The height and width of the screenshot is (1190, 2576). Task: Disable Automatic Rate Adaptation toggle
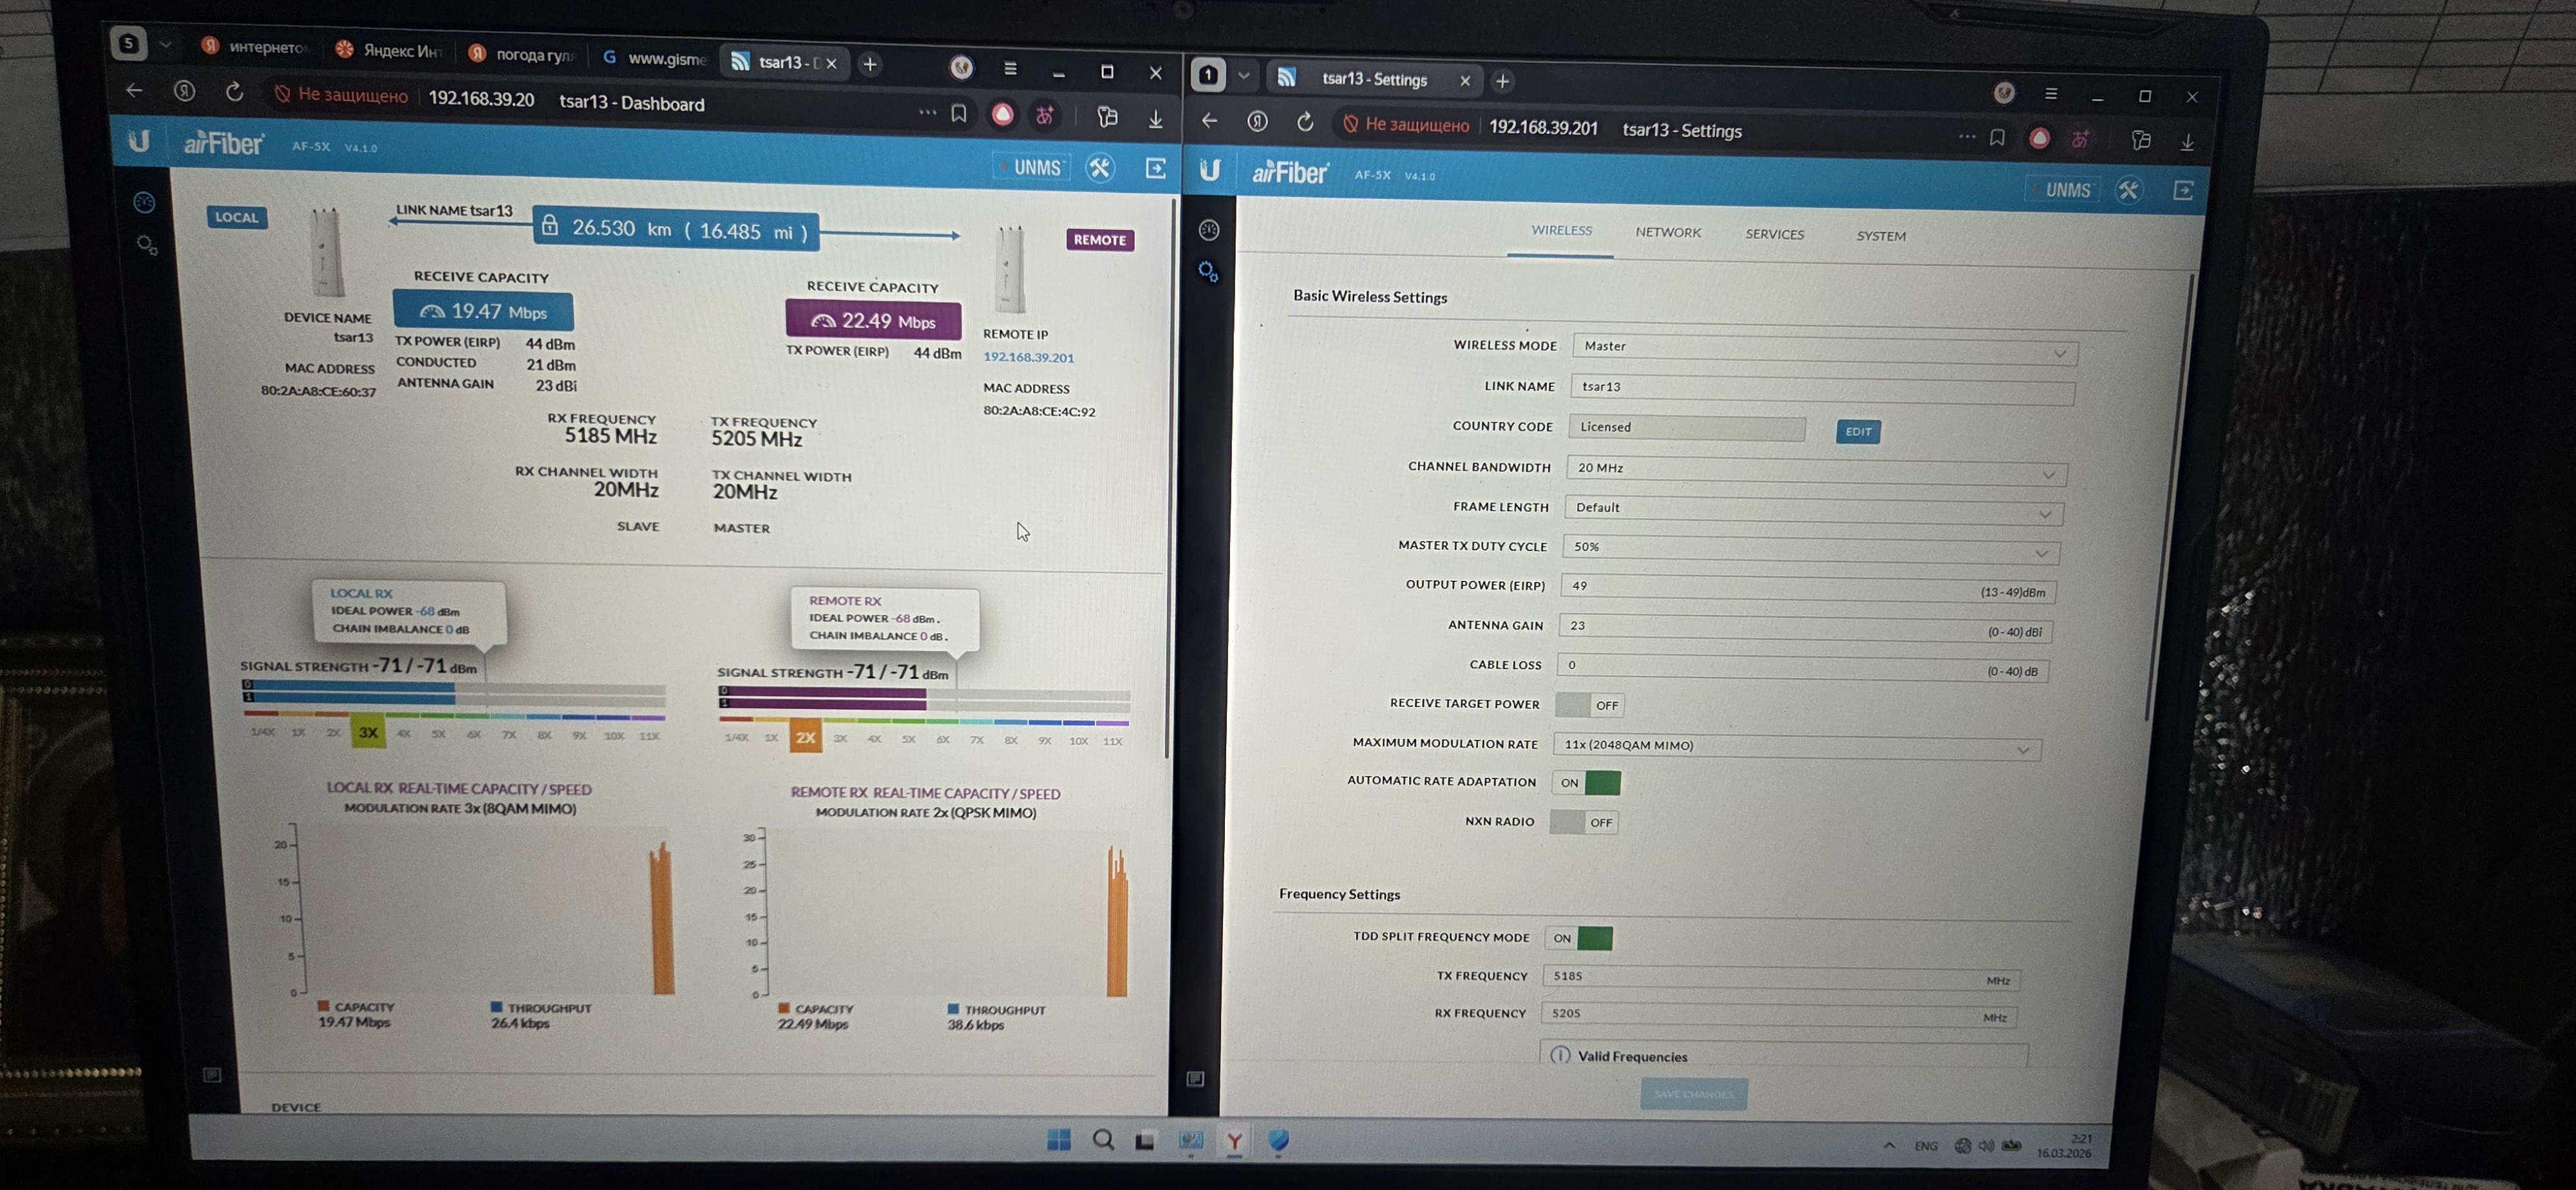coord(1586,783)
